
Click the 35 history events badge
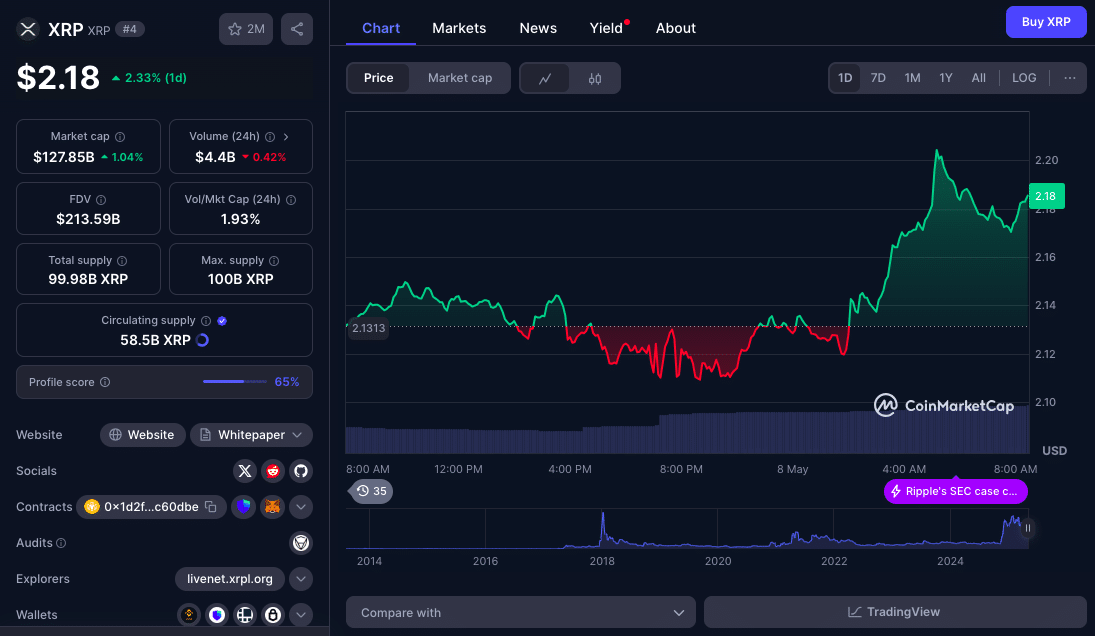pos(372,491)
